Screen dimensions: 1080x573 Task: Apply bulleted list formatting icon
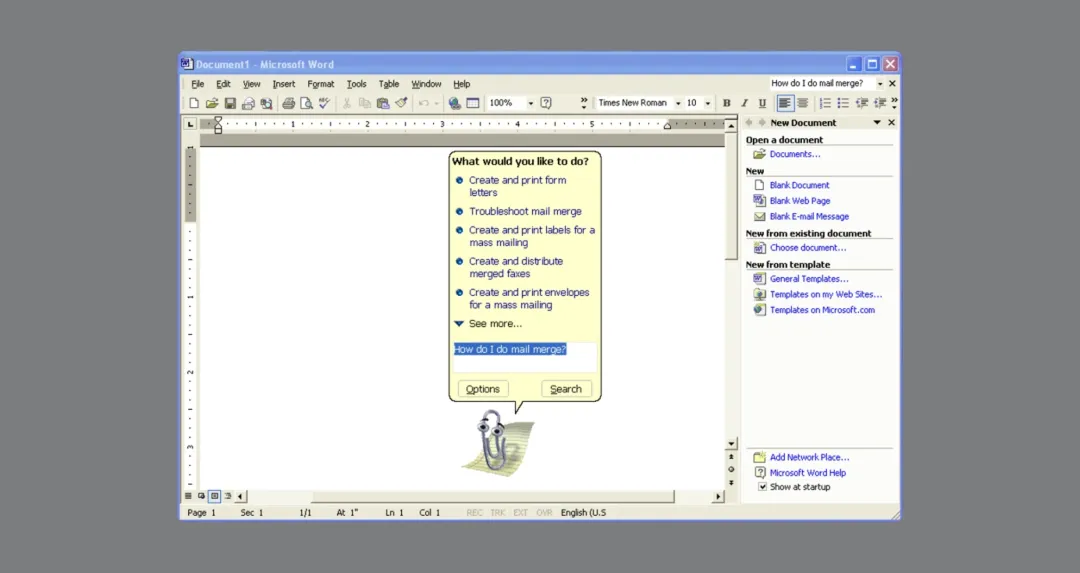(843, 103)
